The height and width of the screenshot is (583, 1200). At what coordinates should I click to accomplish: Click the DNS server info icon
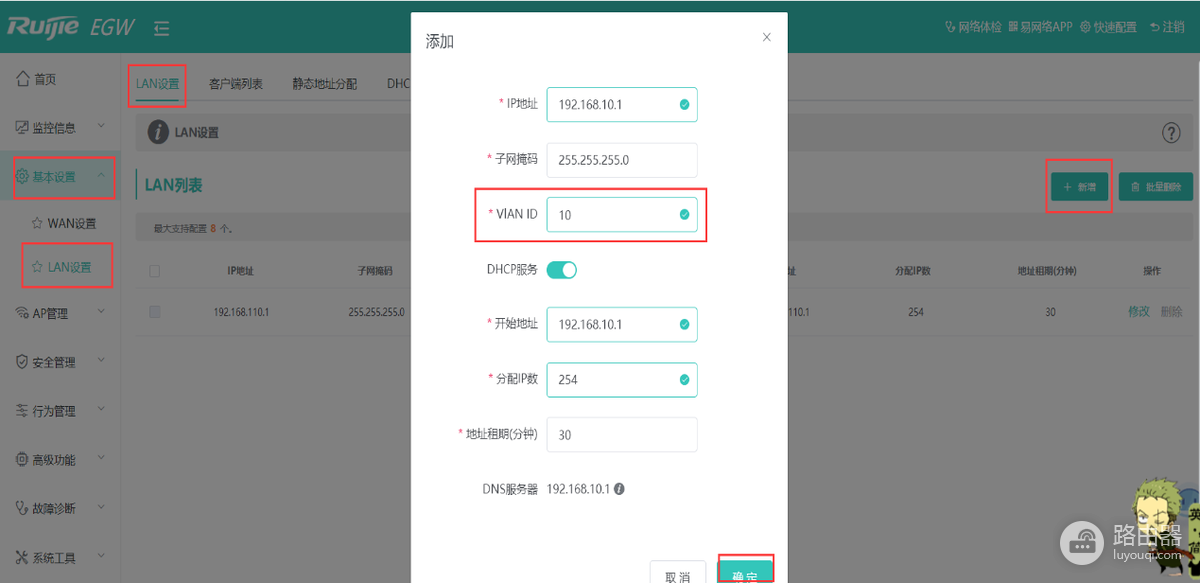[x=620, y=489]
